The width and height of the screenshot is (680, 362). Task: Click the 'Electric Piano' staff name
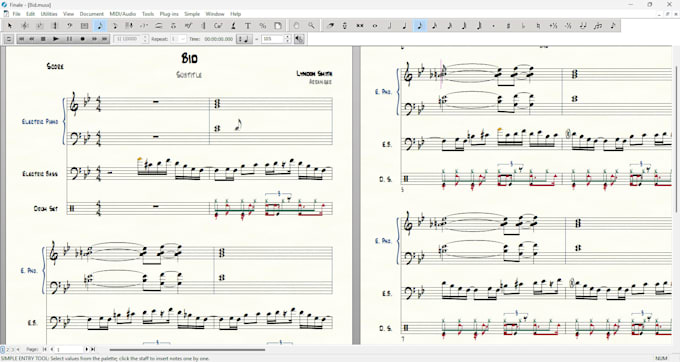click(40, 122)
